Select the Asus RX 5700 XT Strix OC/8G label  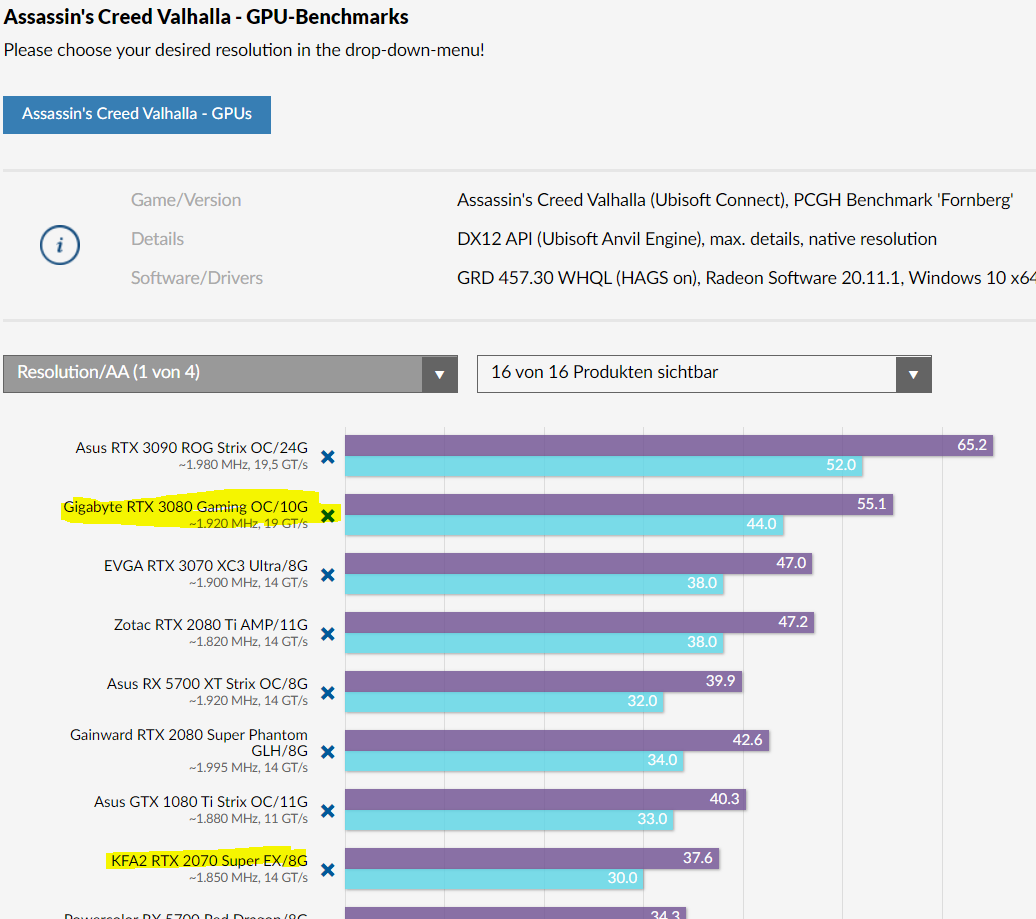pos(207,683)
